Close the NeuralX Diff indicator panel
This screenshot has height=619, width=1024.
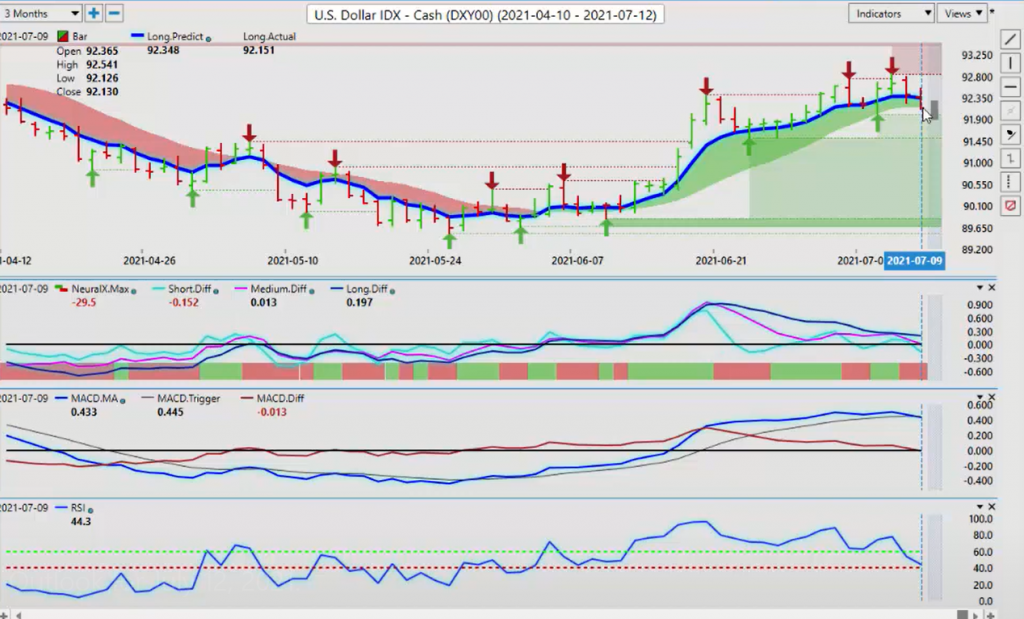pyautogui.click(x=992, y=287)
